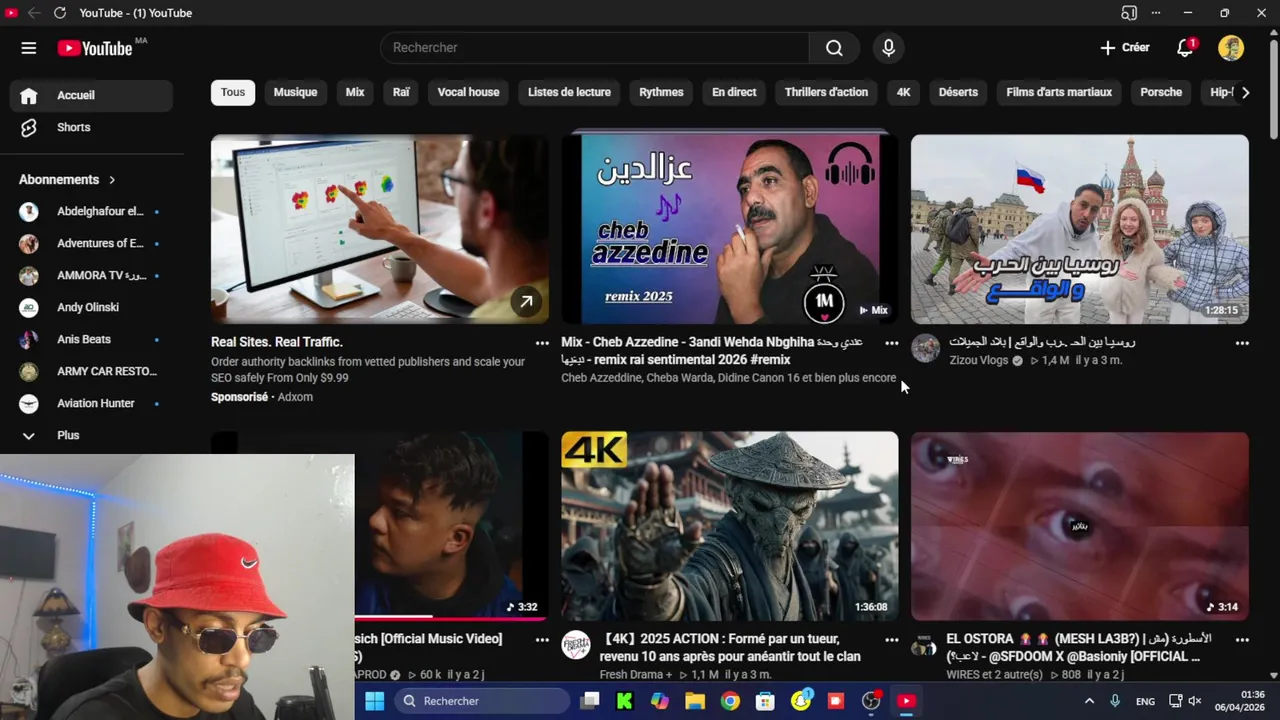Viewport: 1280px width, 720px height.
Task: Open Adventures of E... subscription
Action: coord(91,244)
